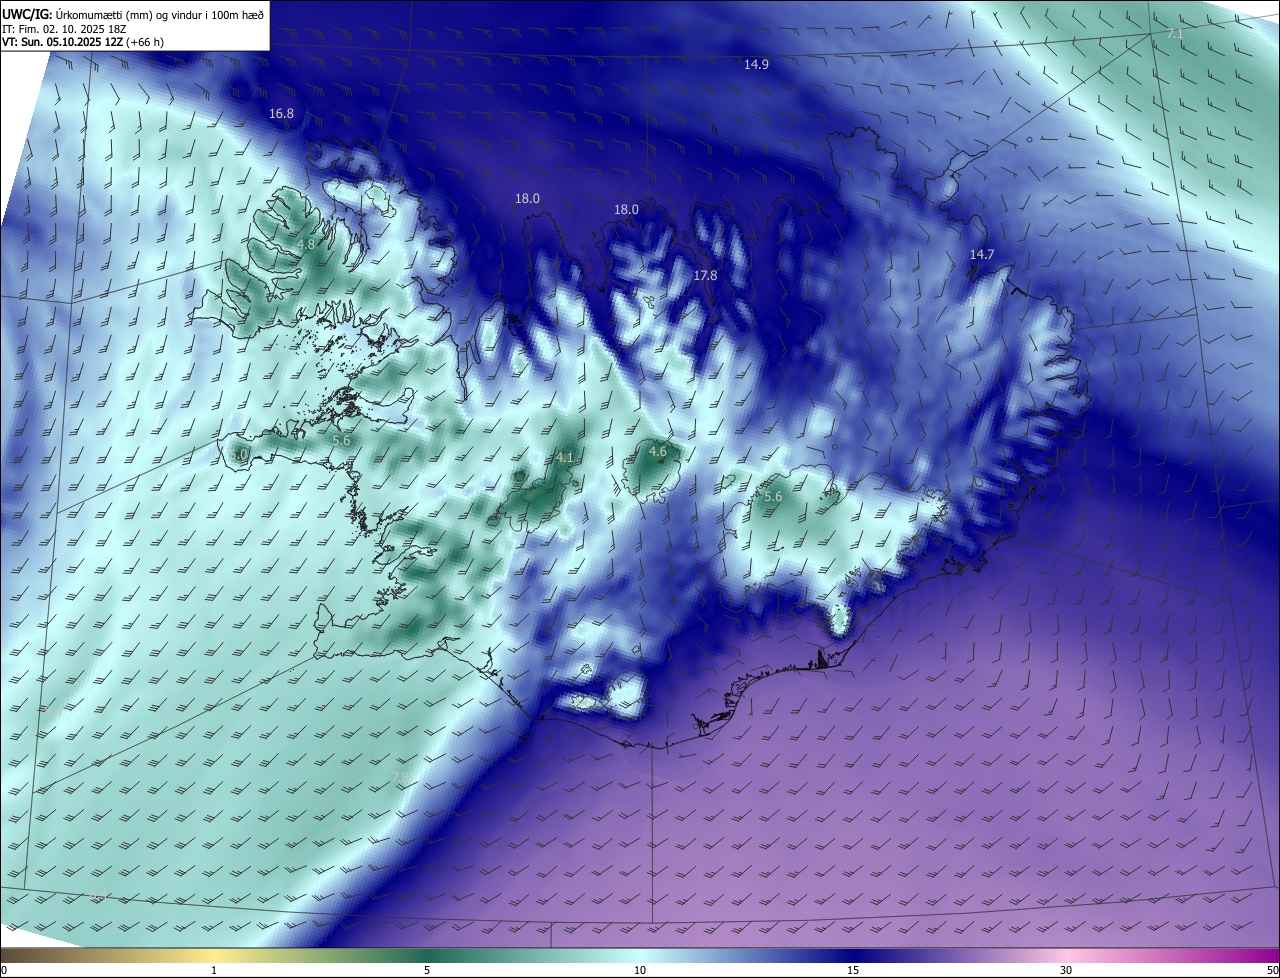Click the dark green segment of the color scale above the 5 tick
The image size is (1280, 978).
click(427, 956)
